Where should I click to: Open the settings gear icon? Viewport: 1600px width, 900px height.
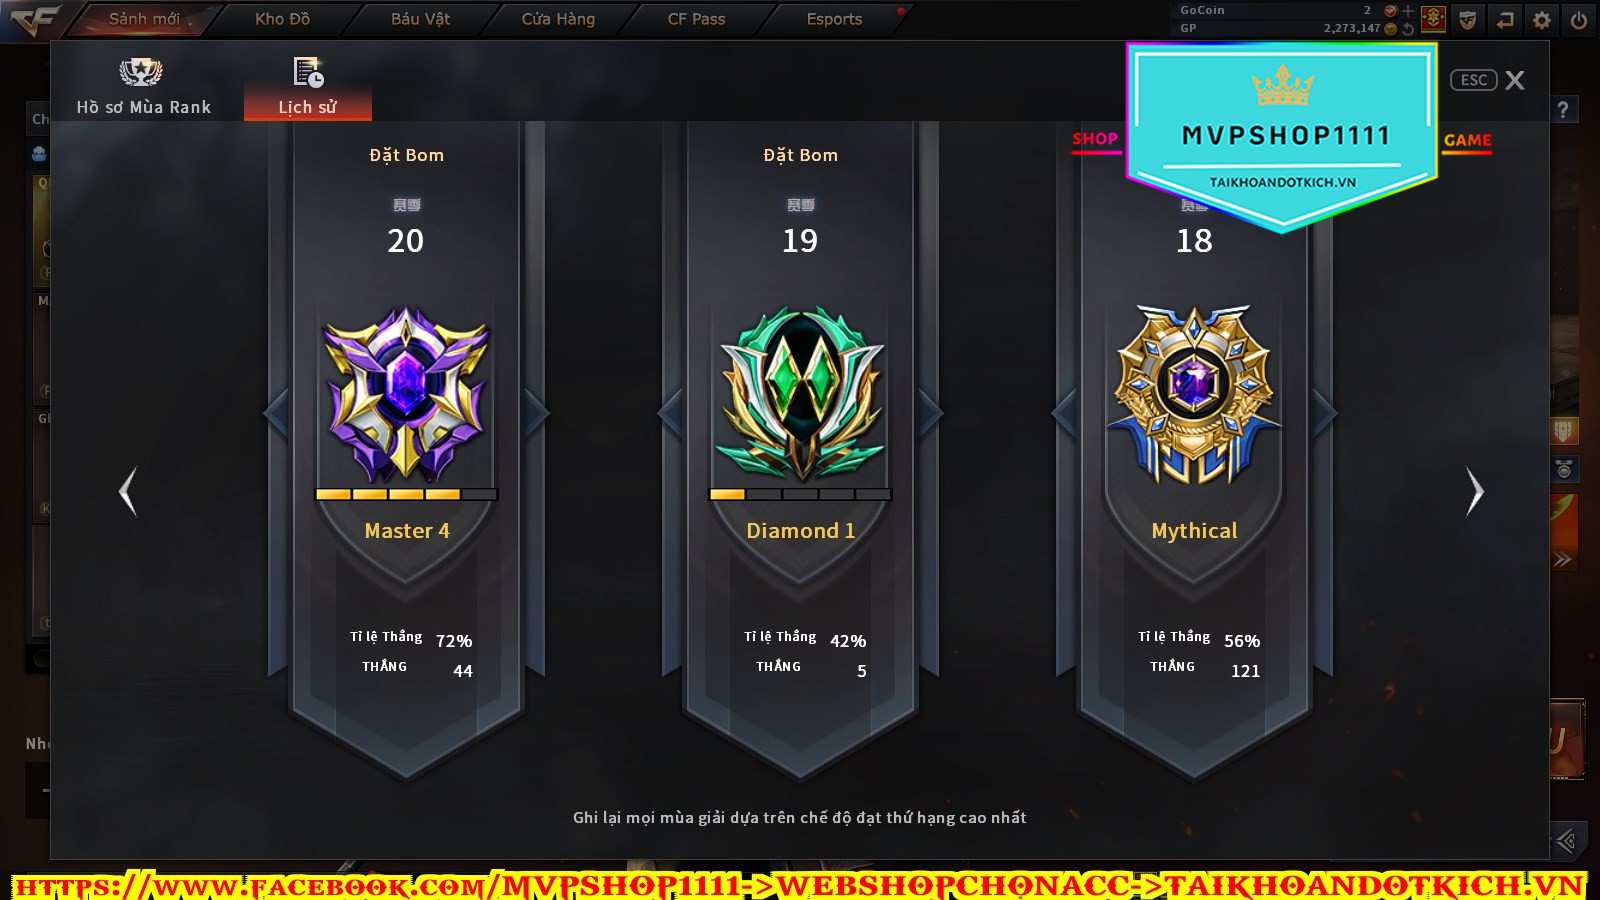1542,20
